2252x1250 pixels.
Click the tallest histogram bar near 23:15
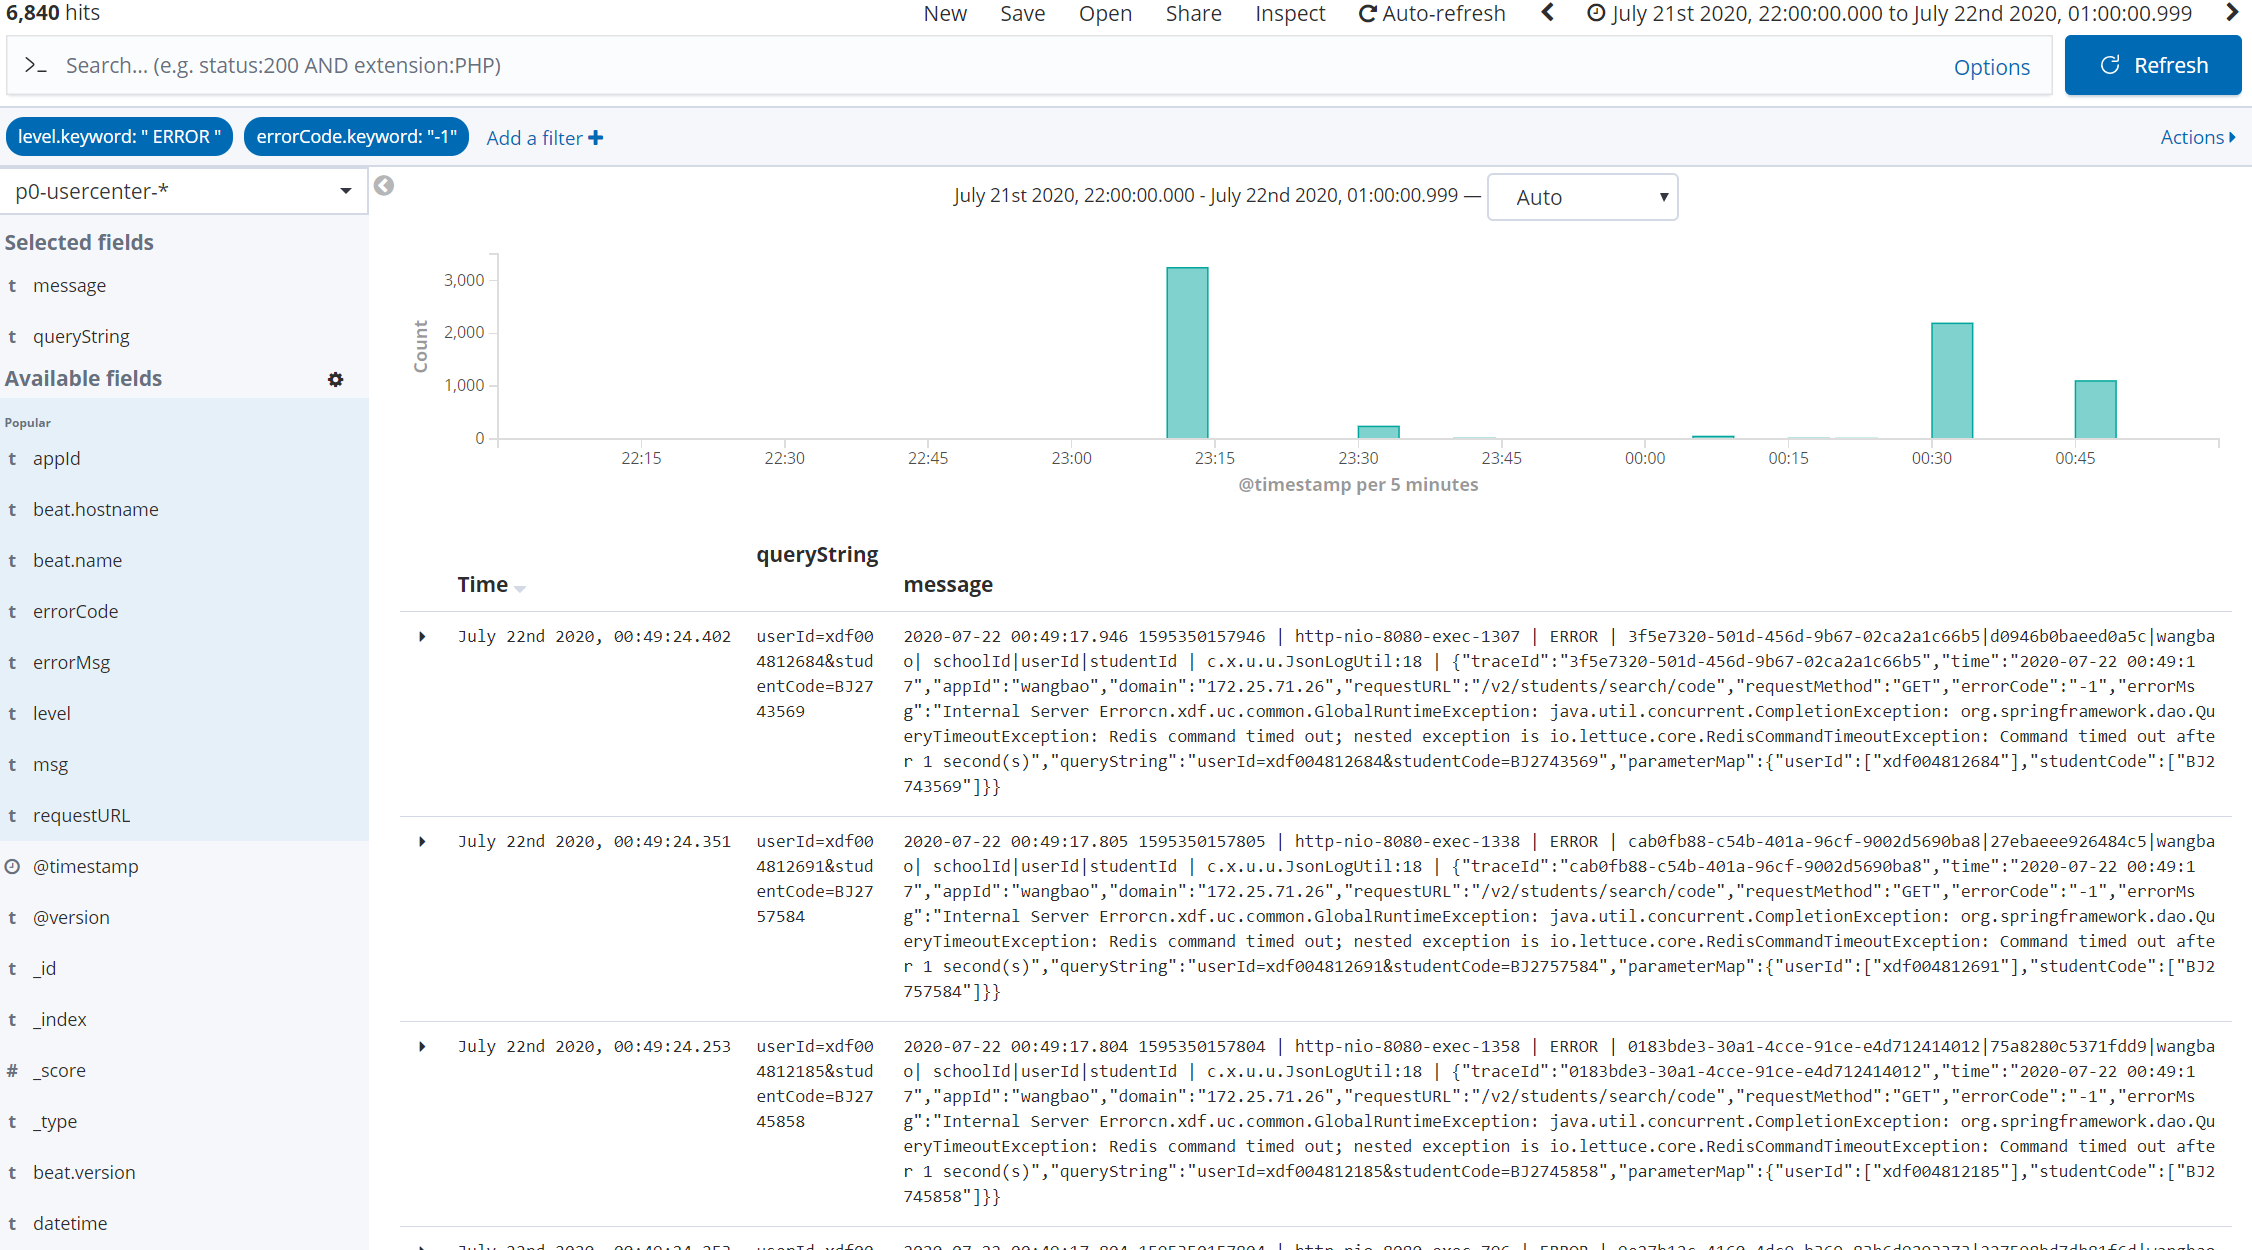click(1187, 352)
